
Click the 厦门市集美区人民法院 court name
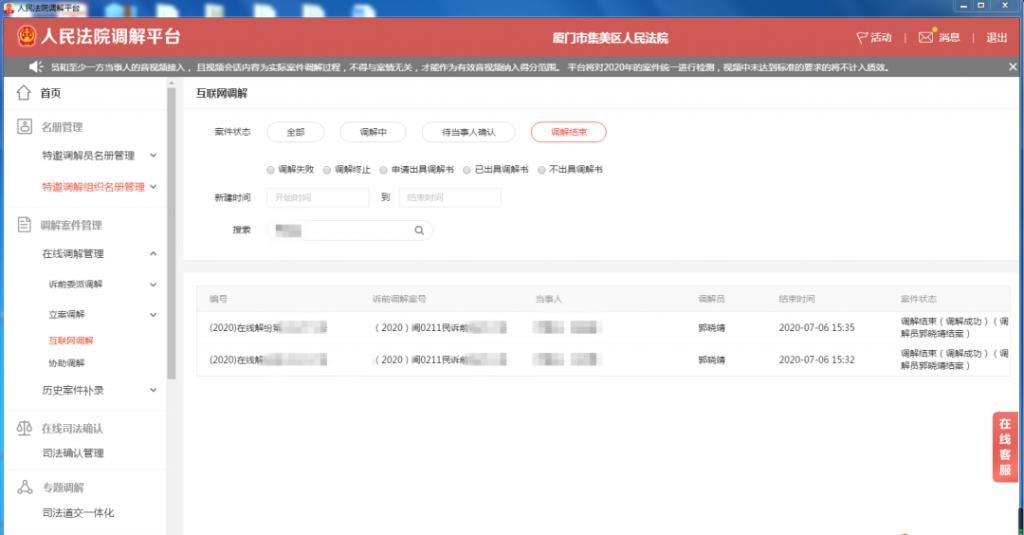[x=610, y=38]
